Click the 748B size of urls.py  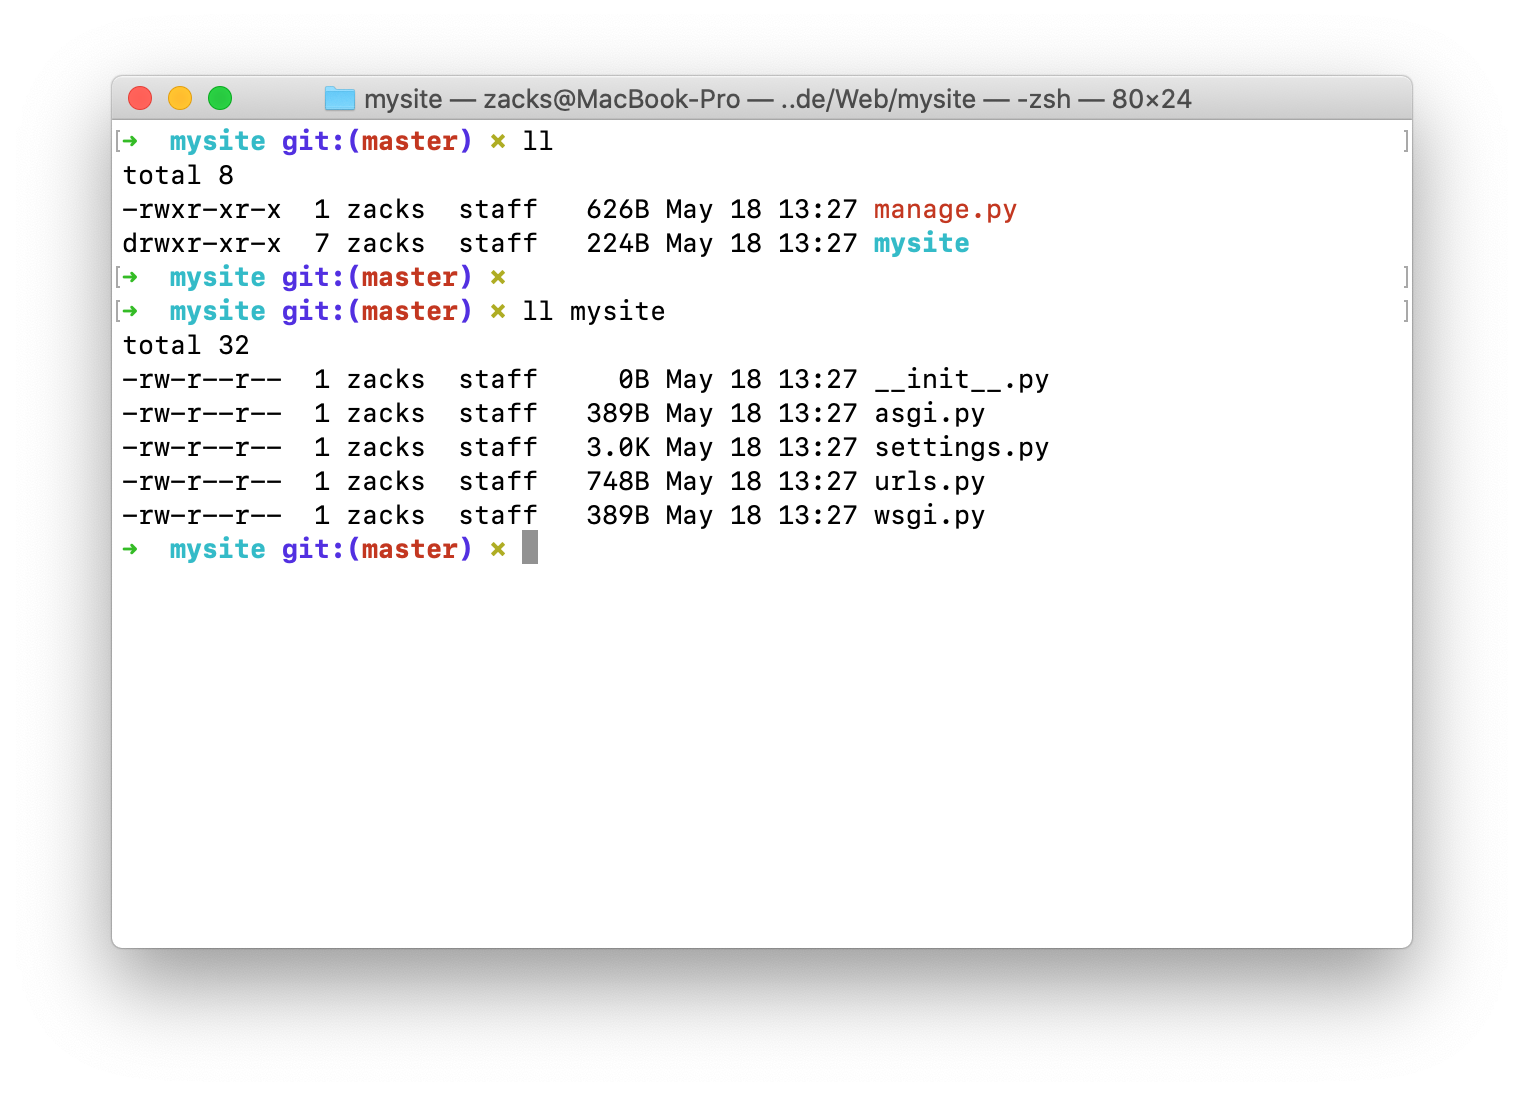click(x=618, y=482)
